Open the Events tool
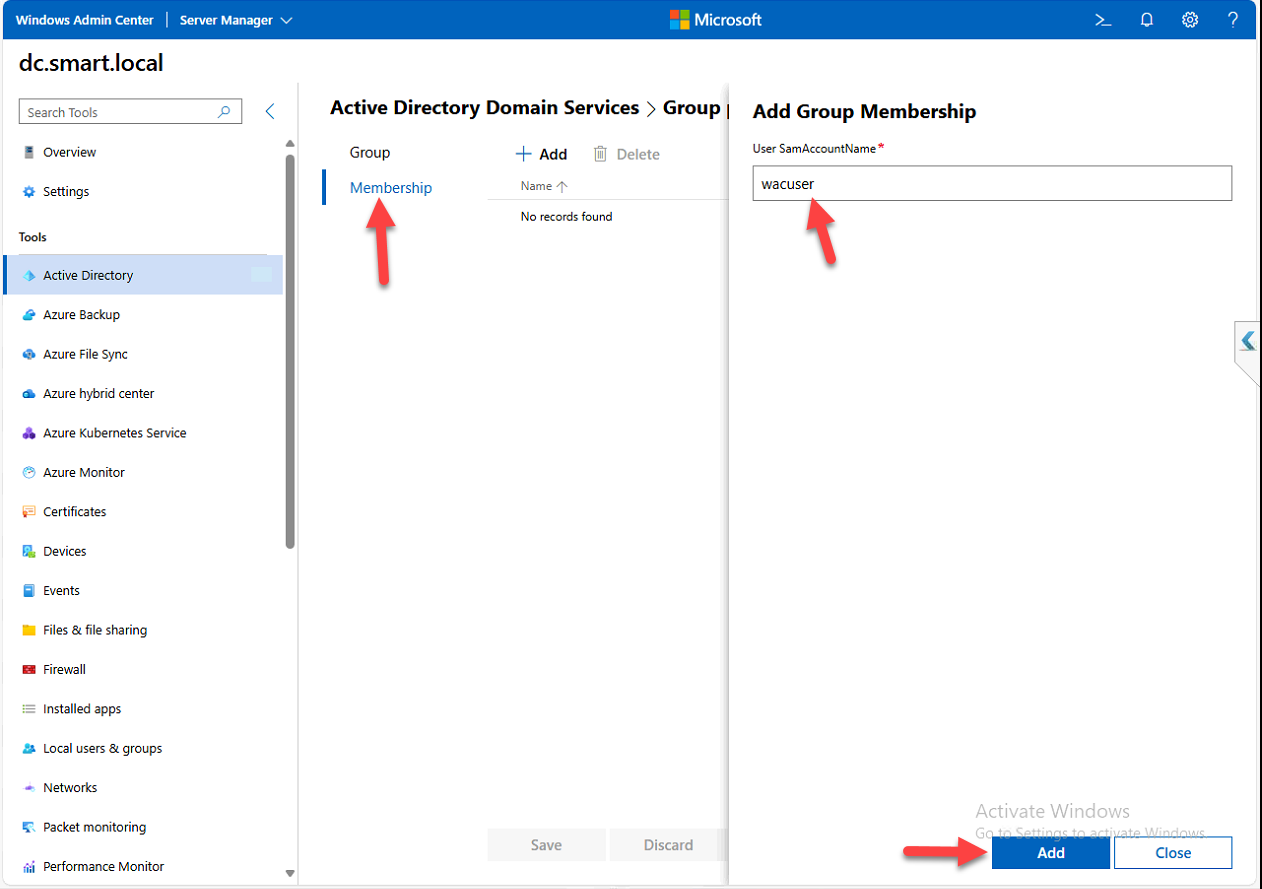 (x=143, y=590)
